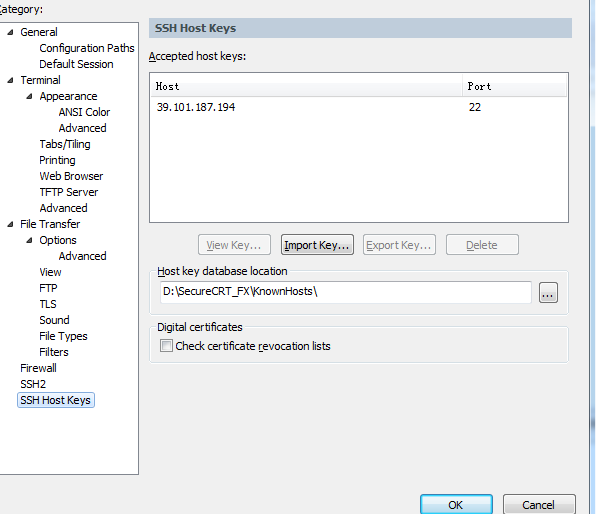596x514 pixels.
Task: Open browse button for host key location
Action: 548,292
